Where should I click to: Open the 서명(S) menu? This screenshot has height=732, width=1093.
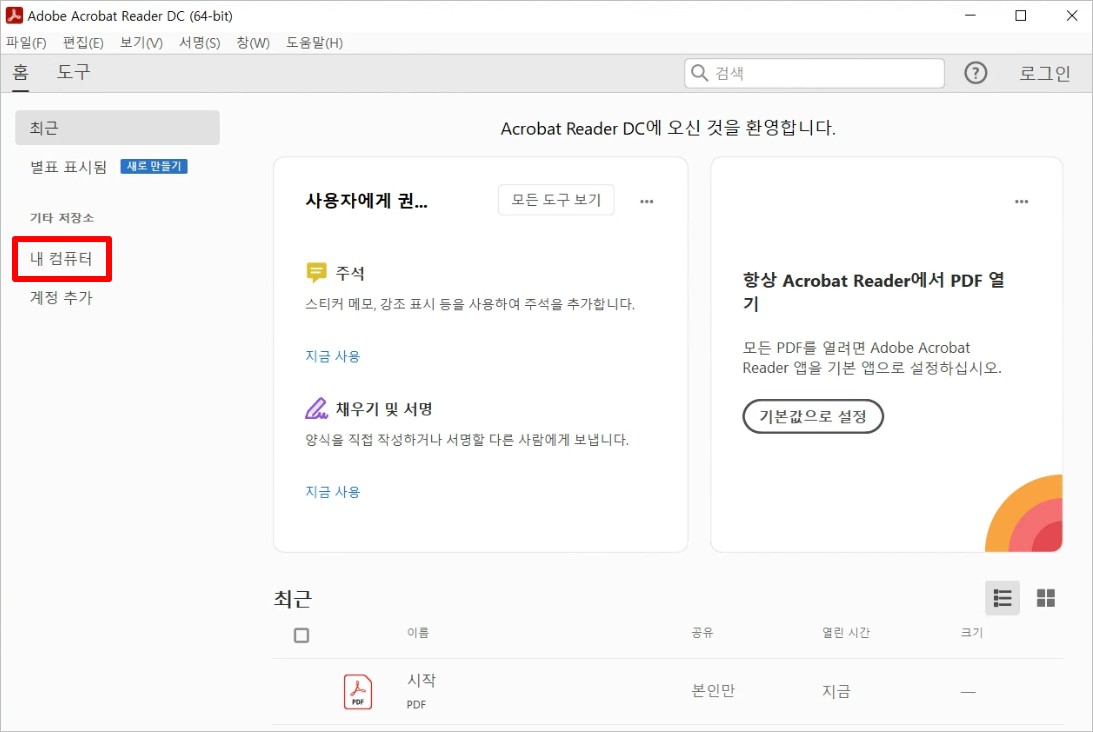199,43
